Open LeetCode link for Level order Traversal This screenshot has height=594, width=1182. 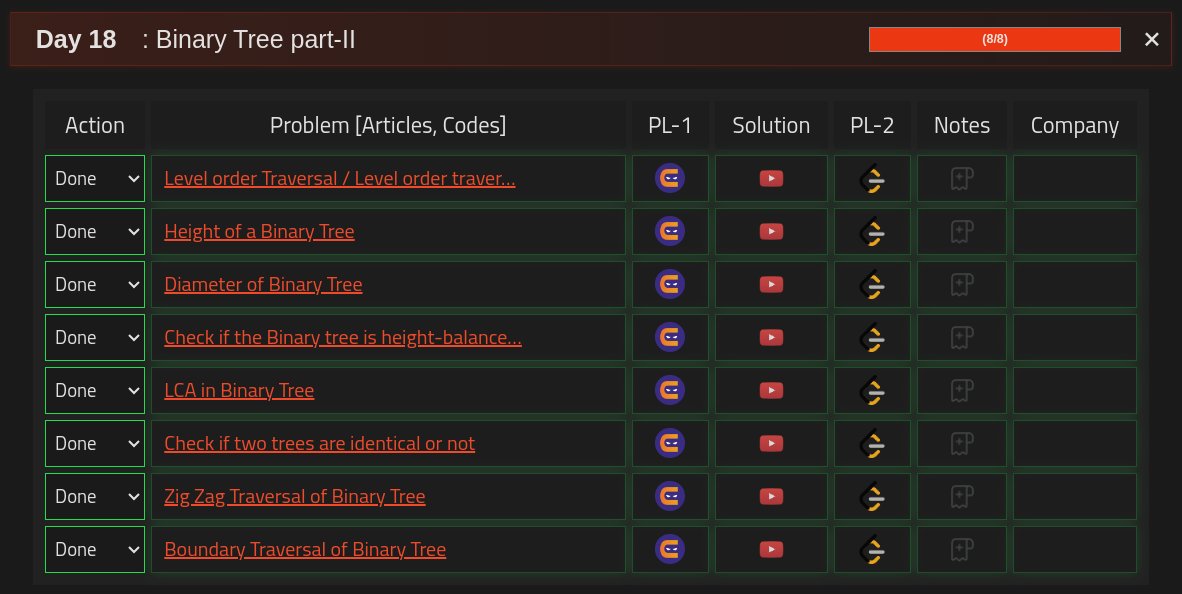point(872,179)
